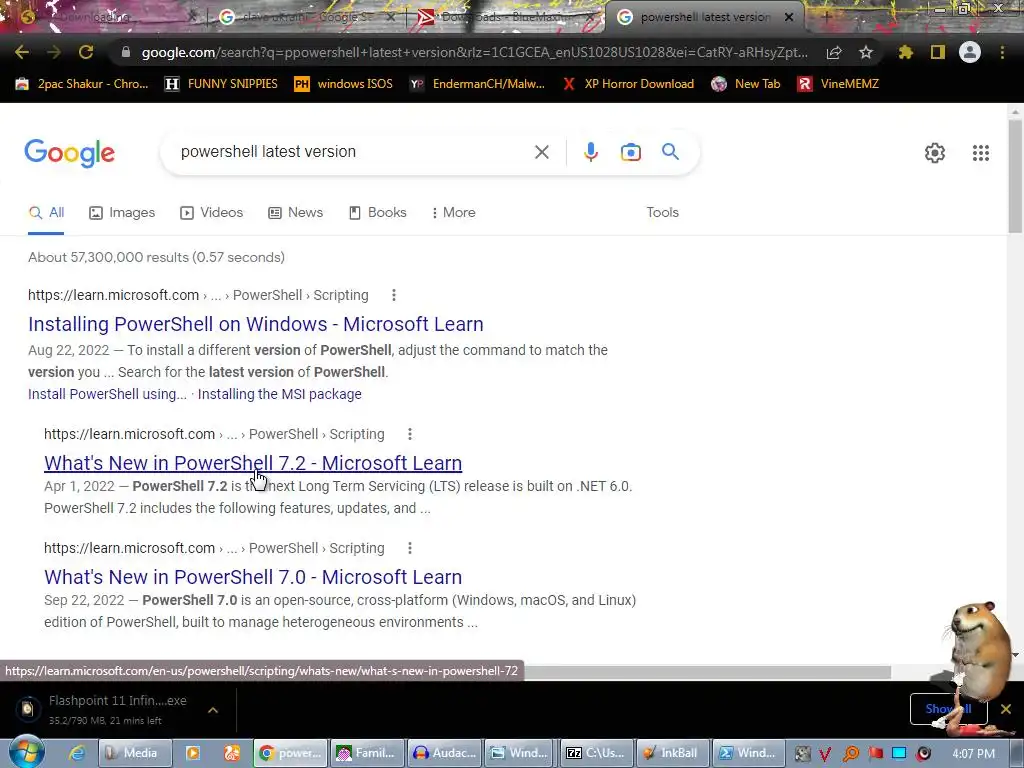
Task: Open options menu for Installing PowerShell result
Action: [394, 295]
